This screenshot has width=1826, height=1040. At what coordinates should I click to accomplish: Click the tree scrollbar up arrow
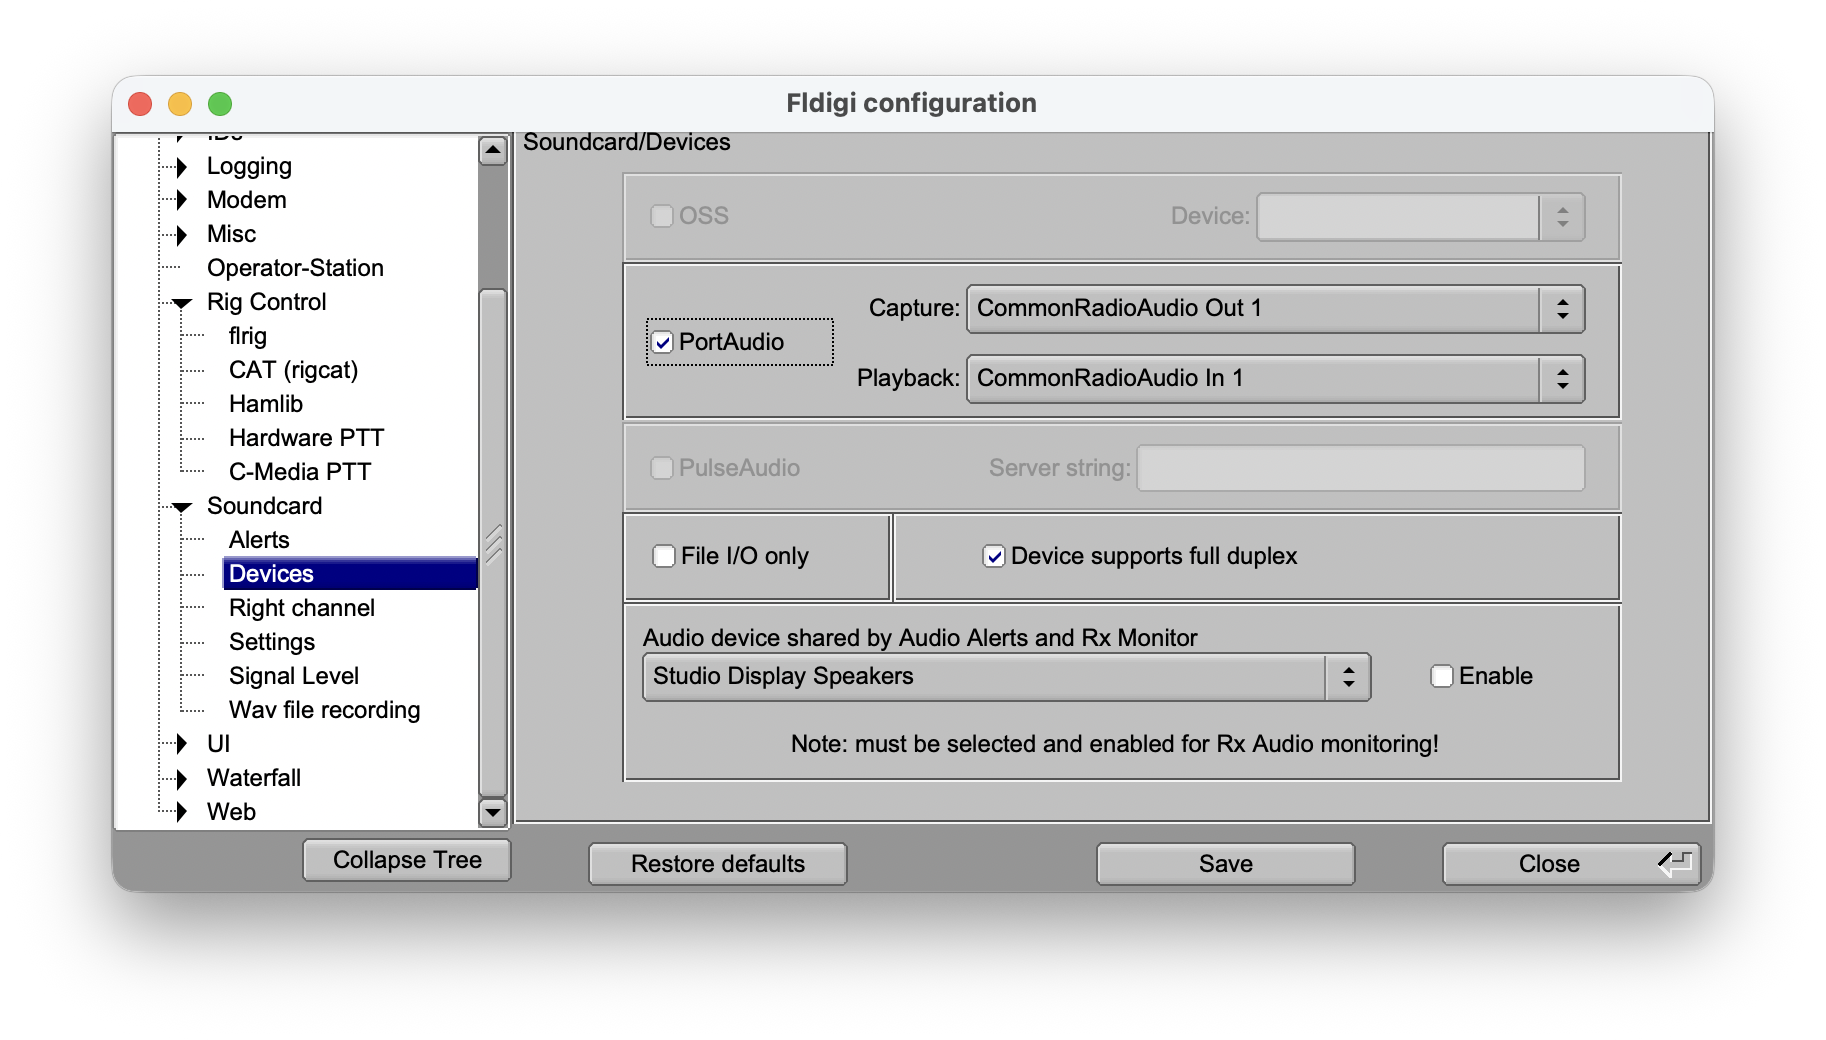pyautogui.click(x=492, y=151)
